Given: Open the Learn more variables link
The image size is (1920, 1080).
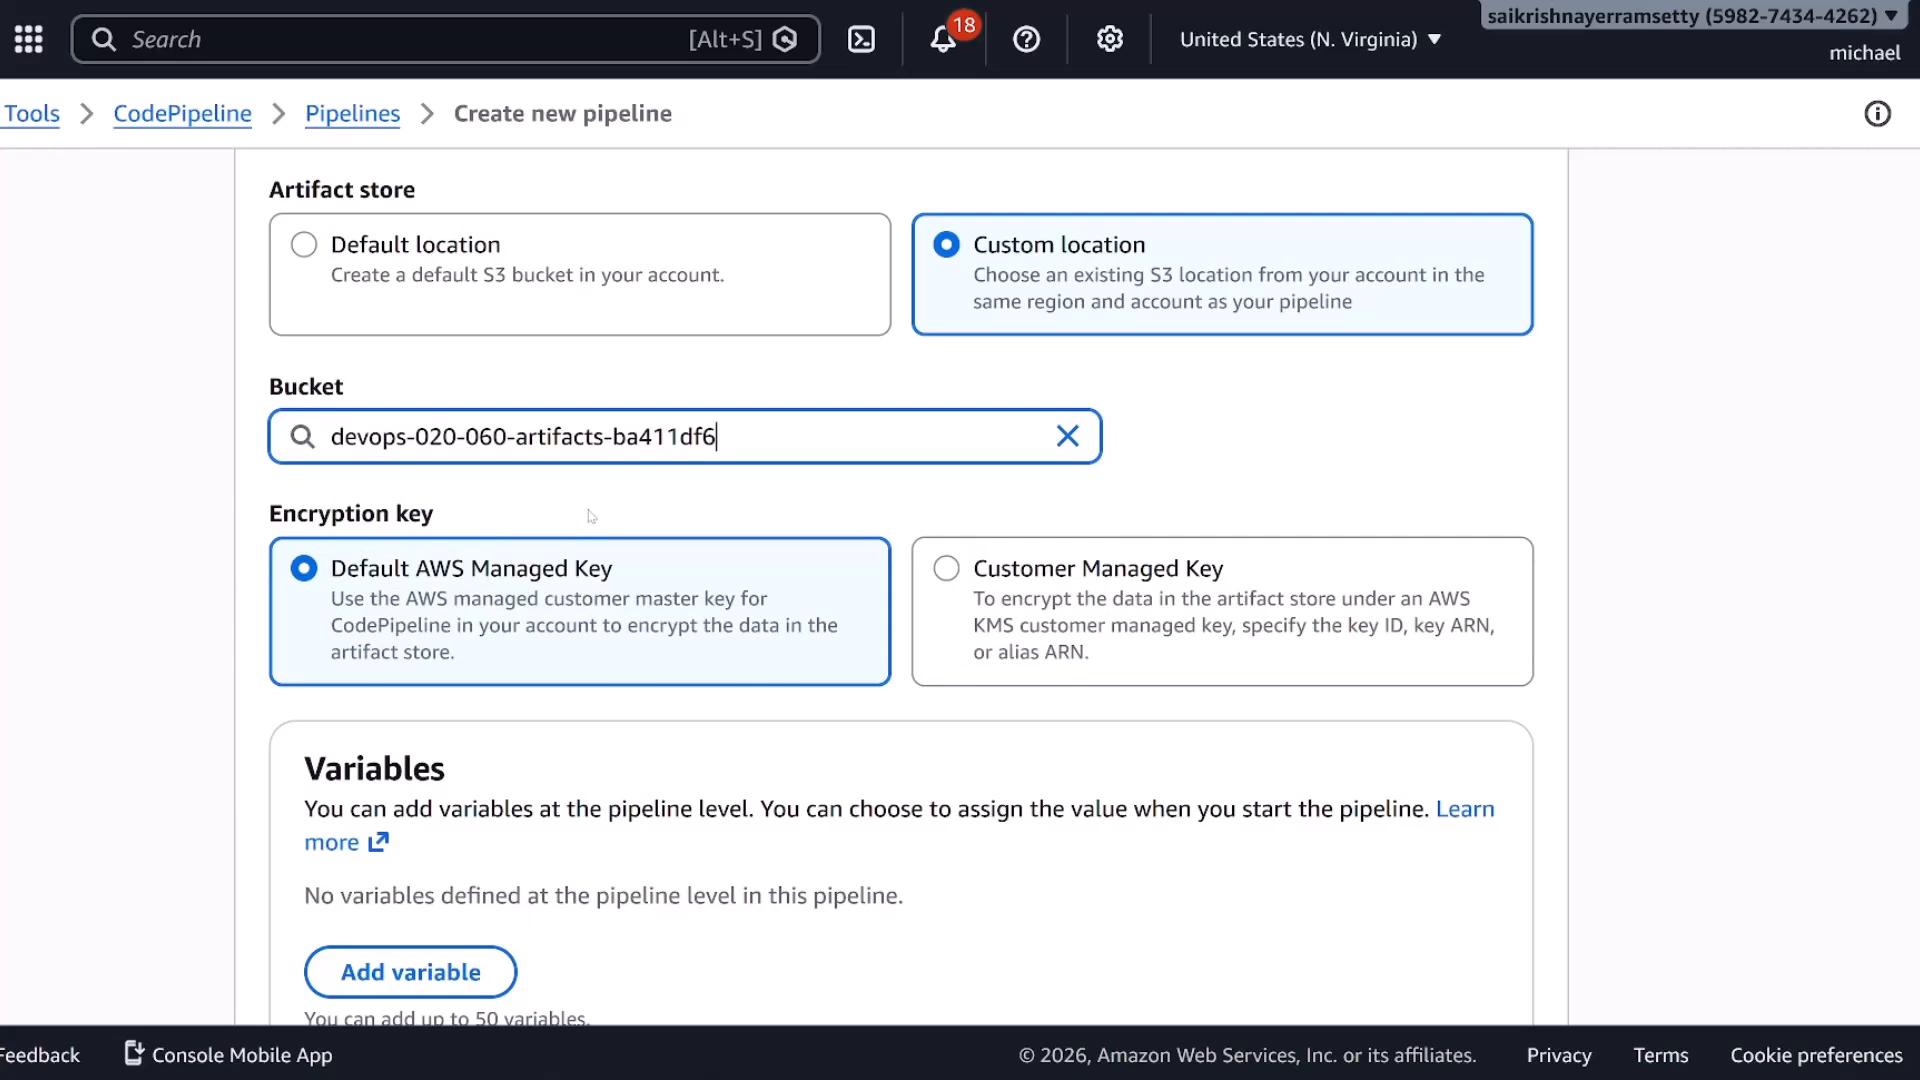Looking at the screenshot, I should [x=1465, y=808].
